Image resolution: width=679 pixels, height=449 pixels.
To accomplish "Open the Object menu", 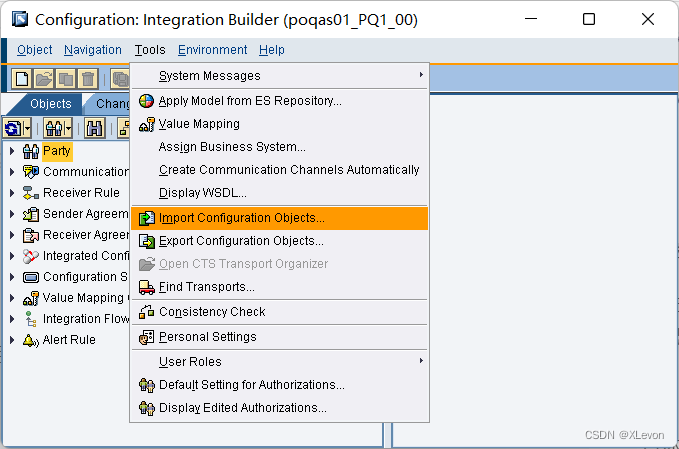I will click(x=35, y=50).
